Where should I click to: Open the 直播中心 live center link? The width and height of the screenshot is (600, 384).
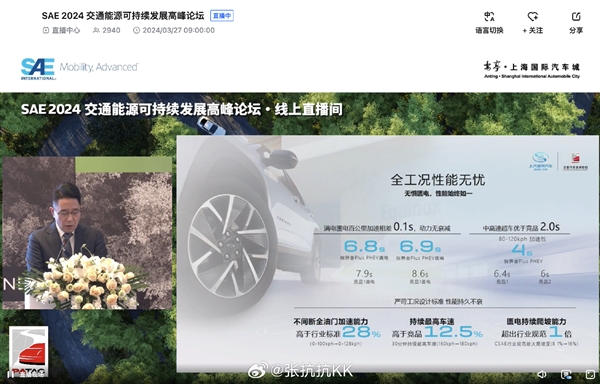[61, 30]
